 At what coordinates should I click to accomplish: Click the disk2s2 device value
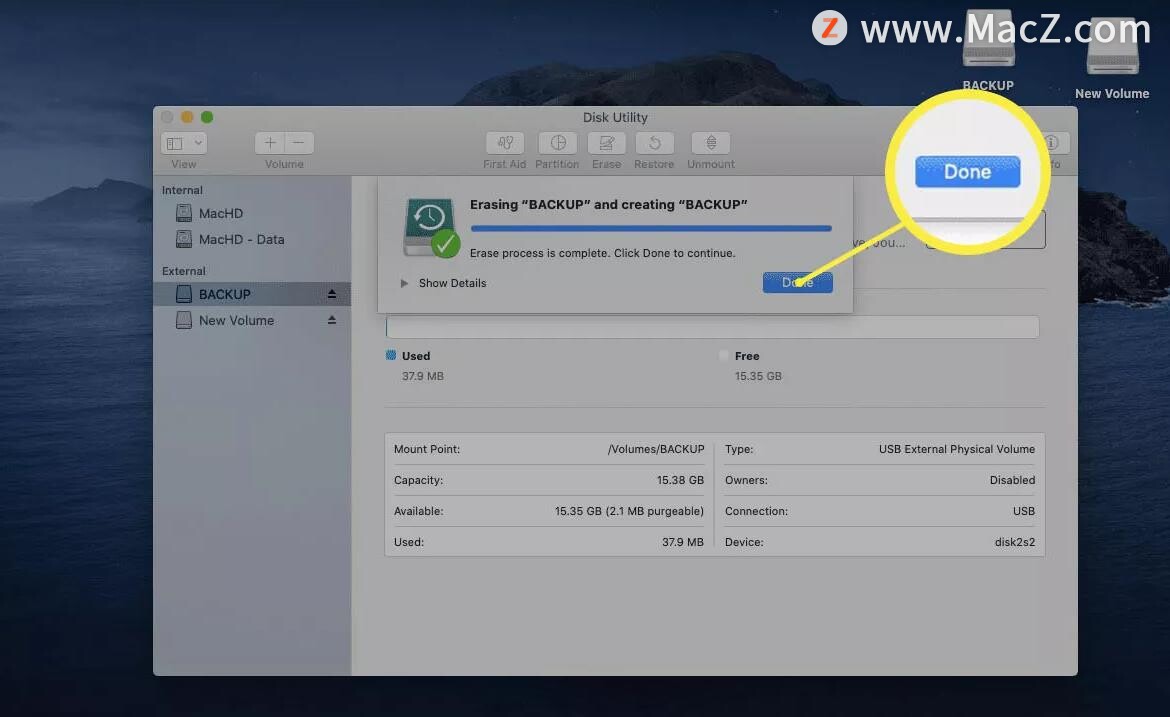[1015, 542]
